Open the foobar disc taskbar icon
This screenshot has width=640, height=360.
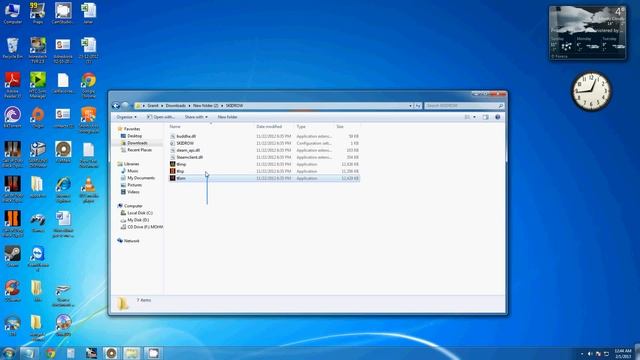pos(111,353)
